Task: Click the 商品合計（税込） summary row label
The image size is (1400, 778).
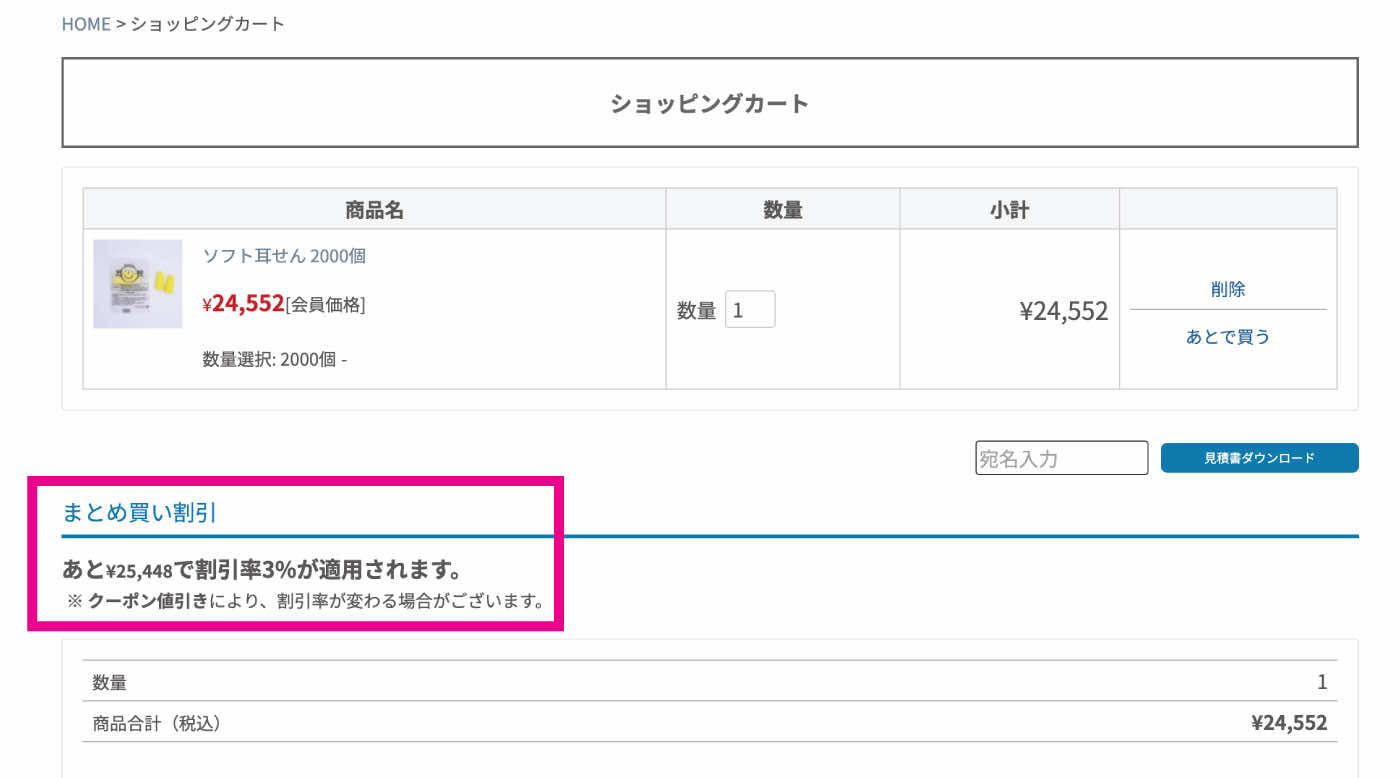Action: [x=157, y=723]
